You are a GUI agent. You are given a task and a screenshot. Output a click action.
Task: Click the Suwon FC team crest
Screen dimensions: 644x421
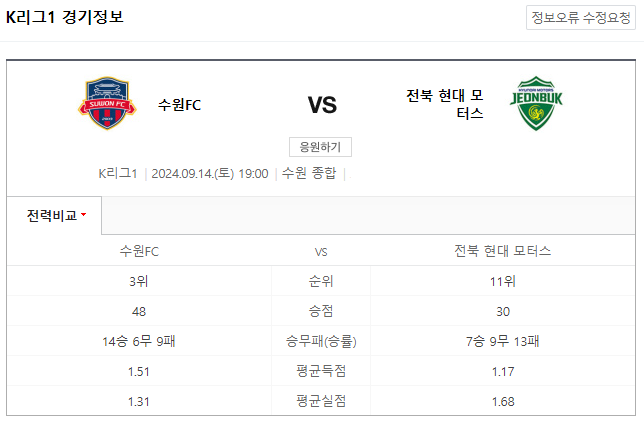point(107,103)
